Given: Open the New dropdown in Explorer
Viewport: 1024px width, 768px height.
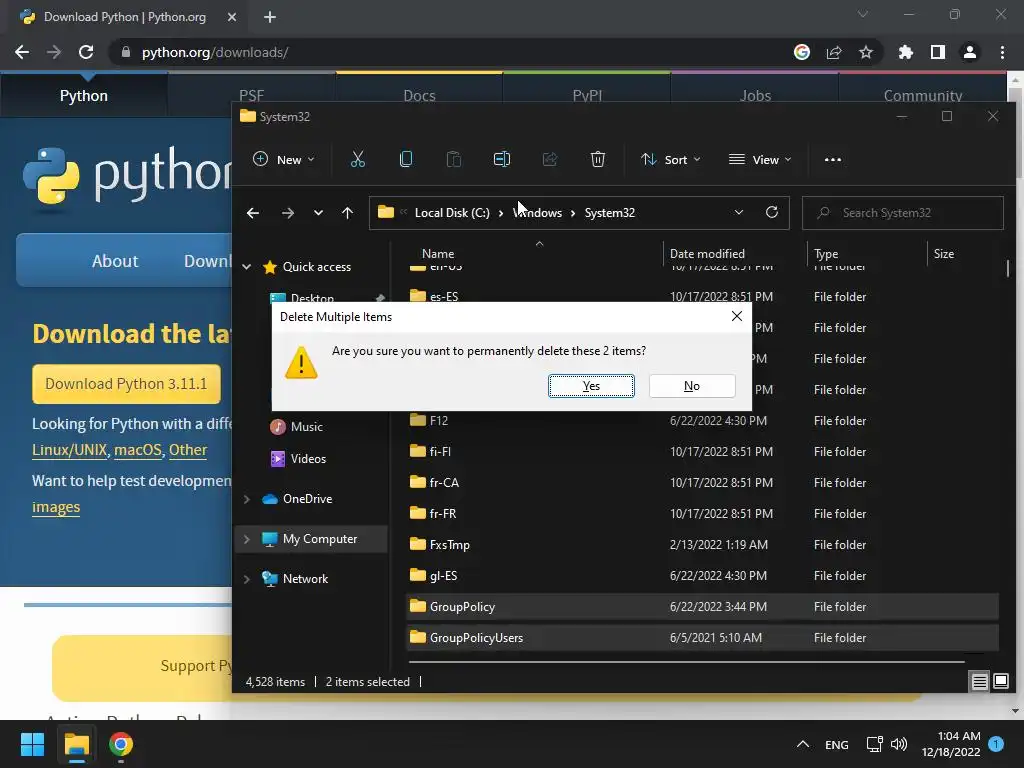Looking at the screenshot, I should [283, 159].
